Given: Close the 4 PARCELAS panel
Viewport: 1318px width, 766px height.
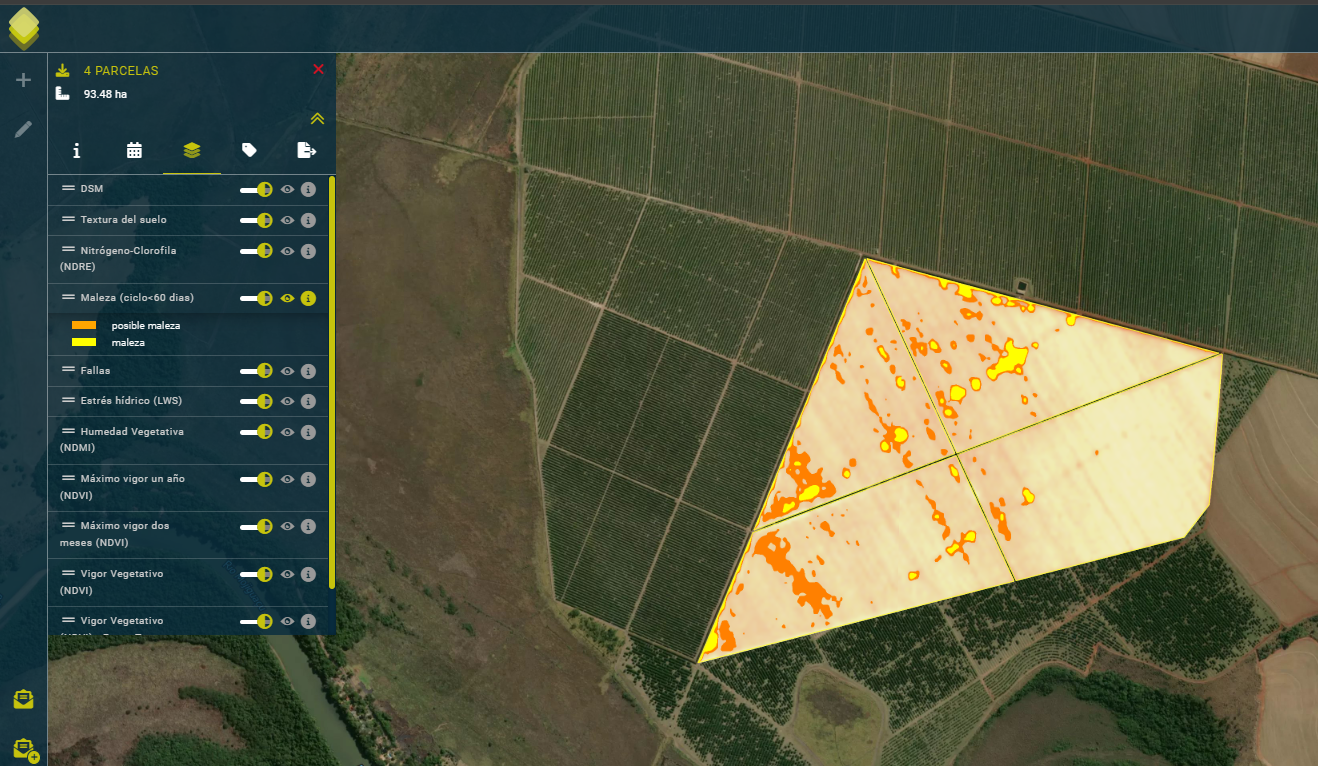Looking at the screenshot, I should coord(318,69).
